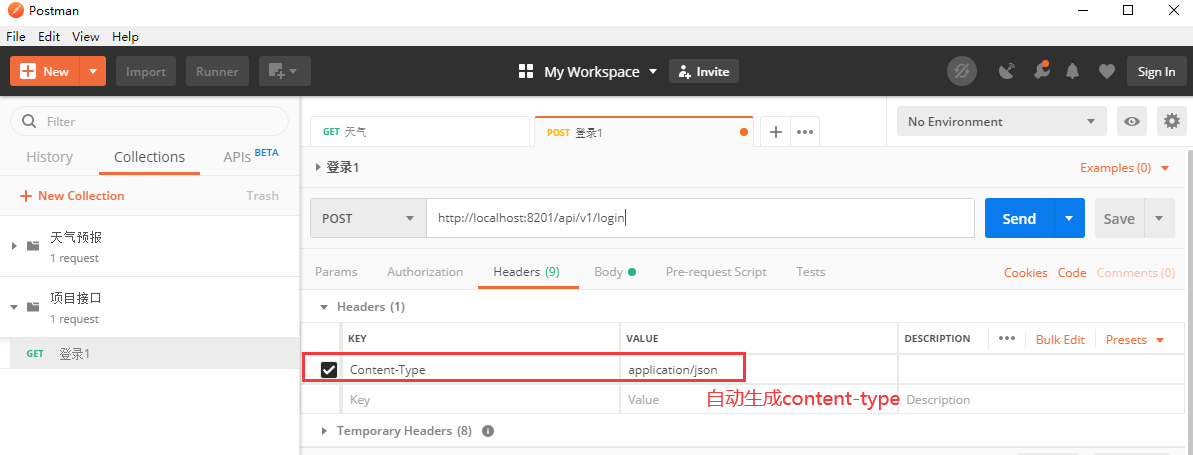Open header column options ellipsis

click(1007, 339)
